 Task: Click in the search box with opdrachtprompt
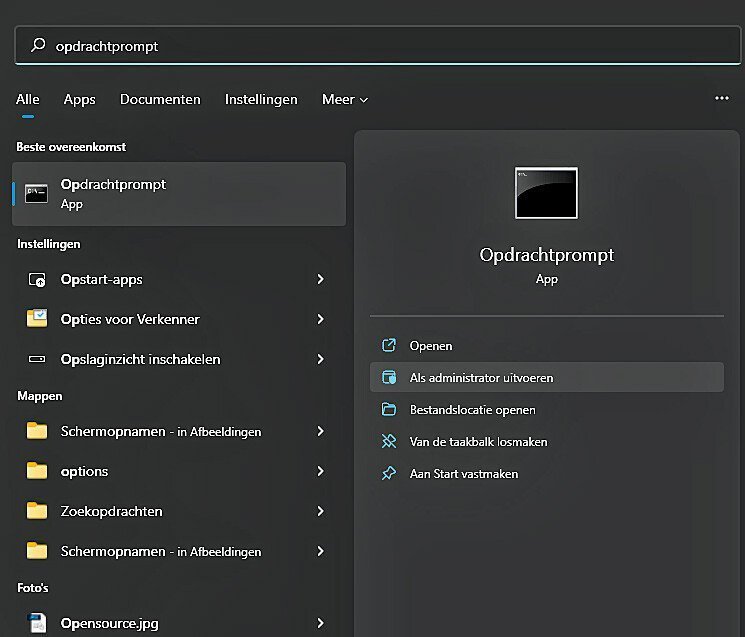(380, 45)
